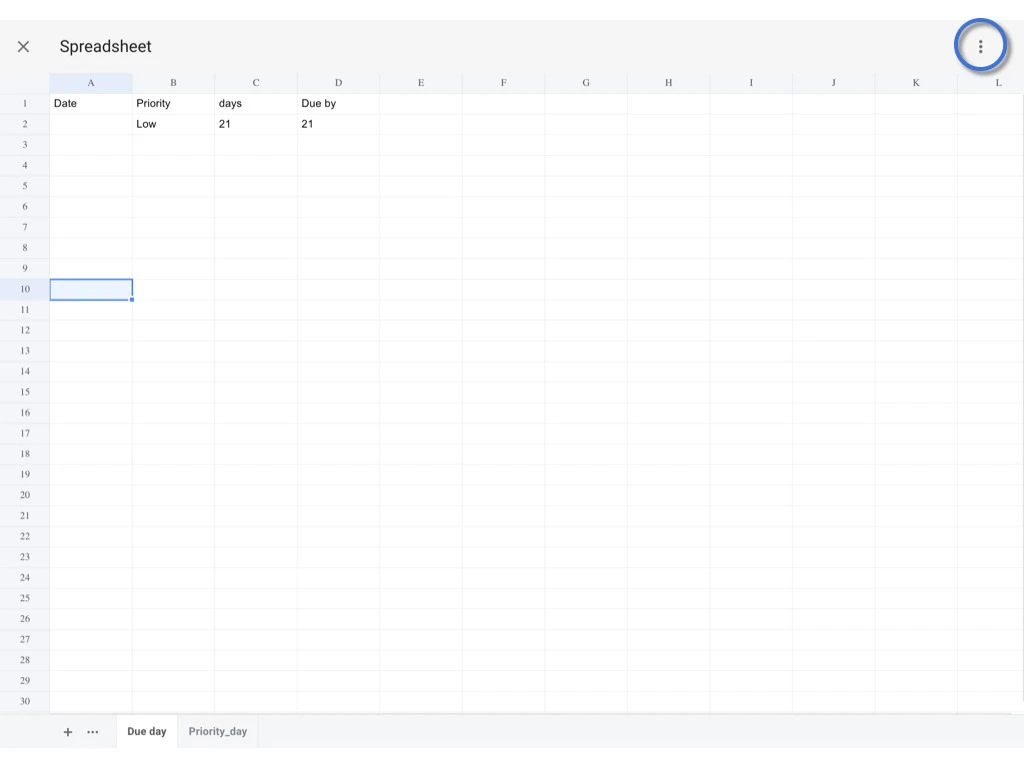Select the Due day sheet tab
1024x768 pixels.
(x=146, y=731)
